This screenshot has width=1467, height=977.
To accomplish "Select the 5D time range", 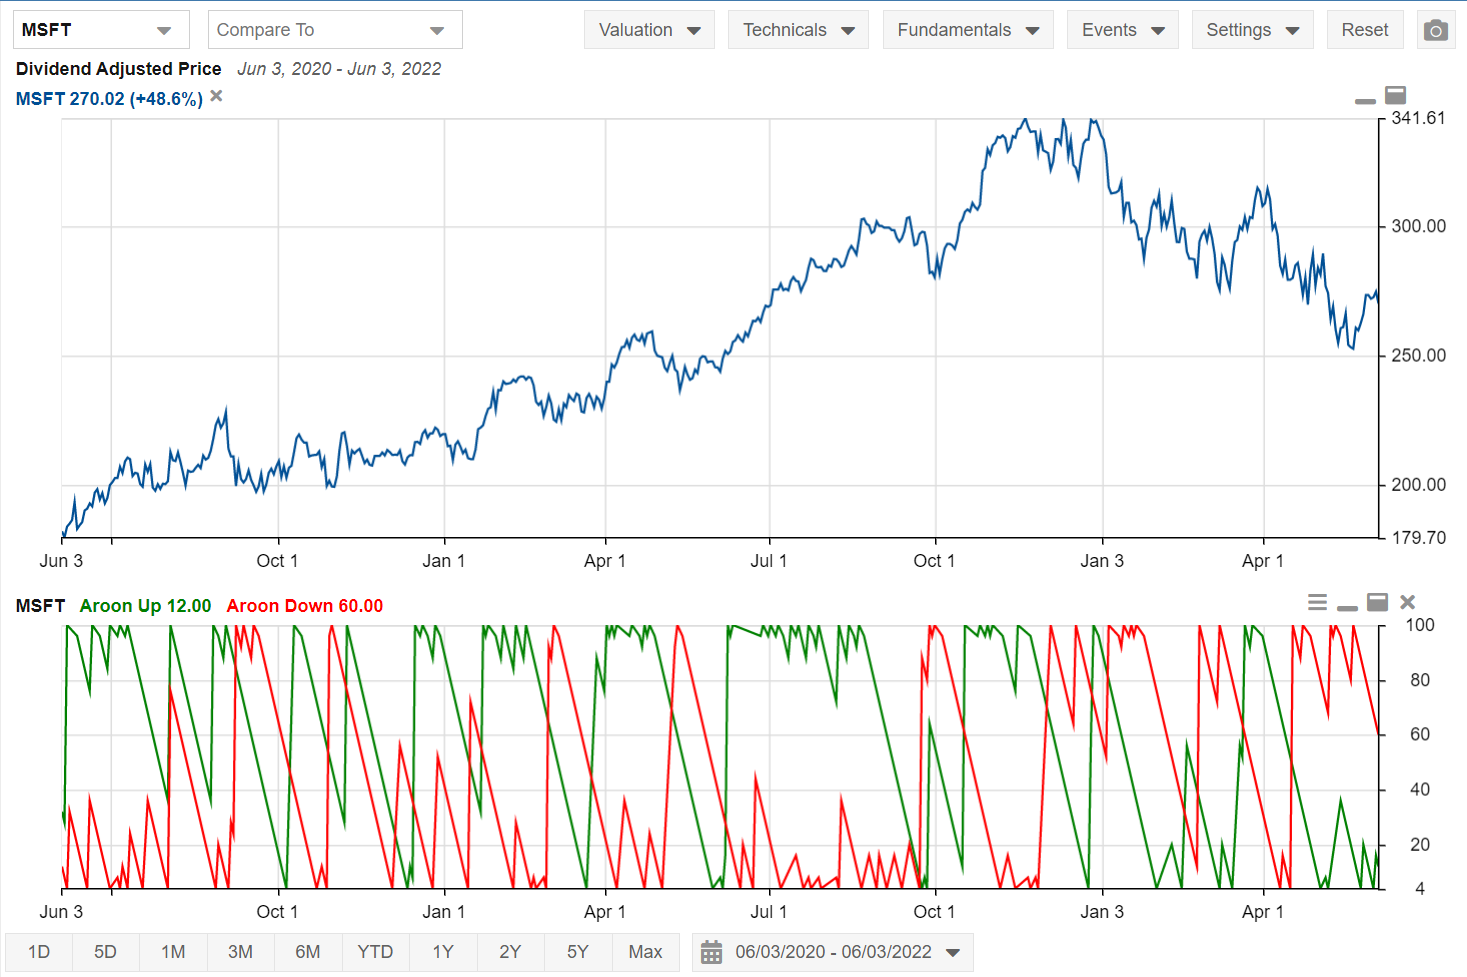I will [106, 952].
